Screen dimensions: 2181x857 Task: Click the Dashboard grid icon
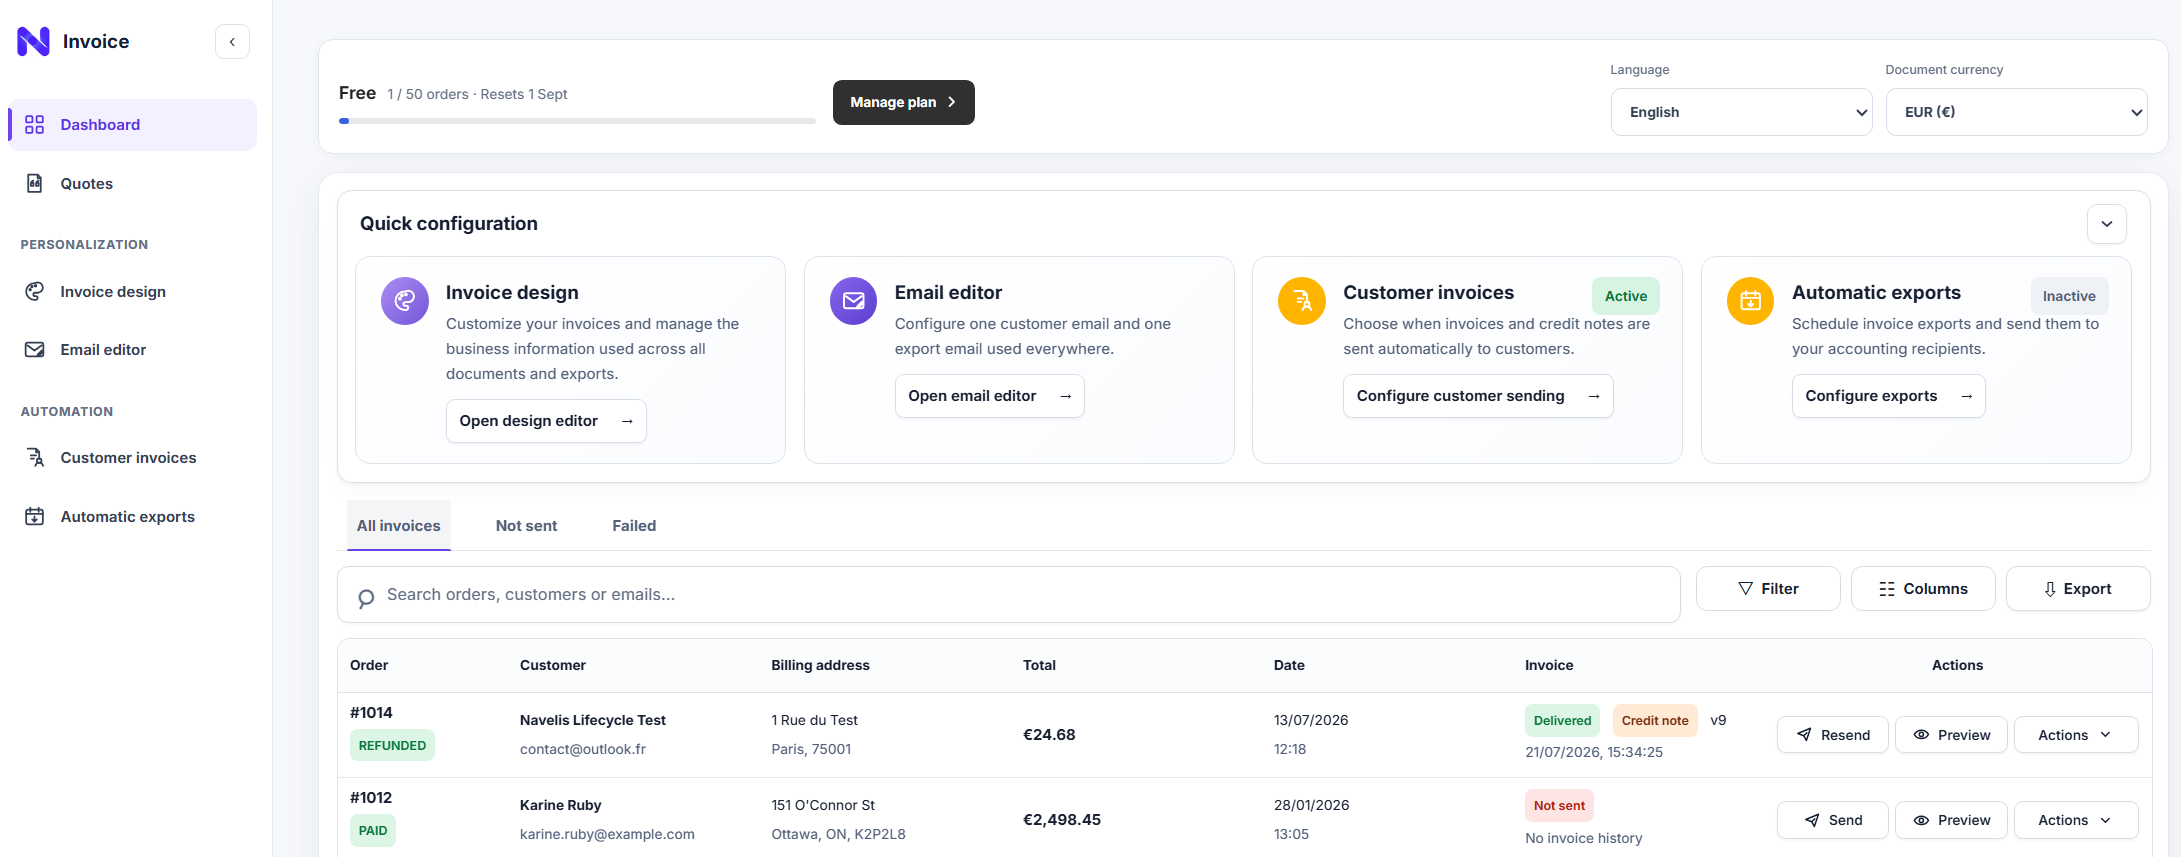point(35,125)
